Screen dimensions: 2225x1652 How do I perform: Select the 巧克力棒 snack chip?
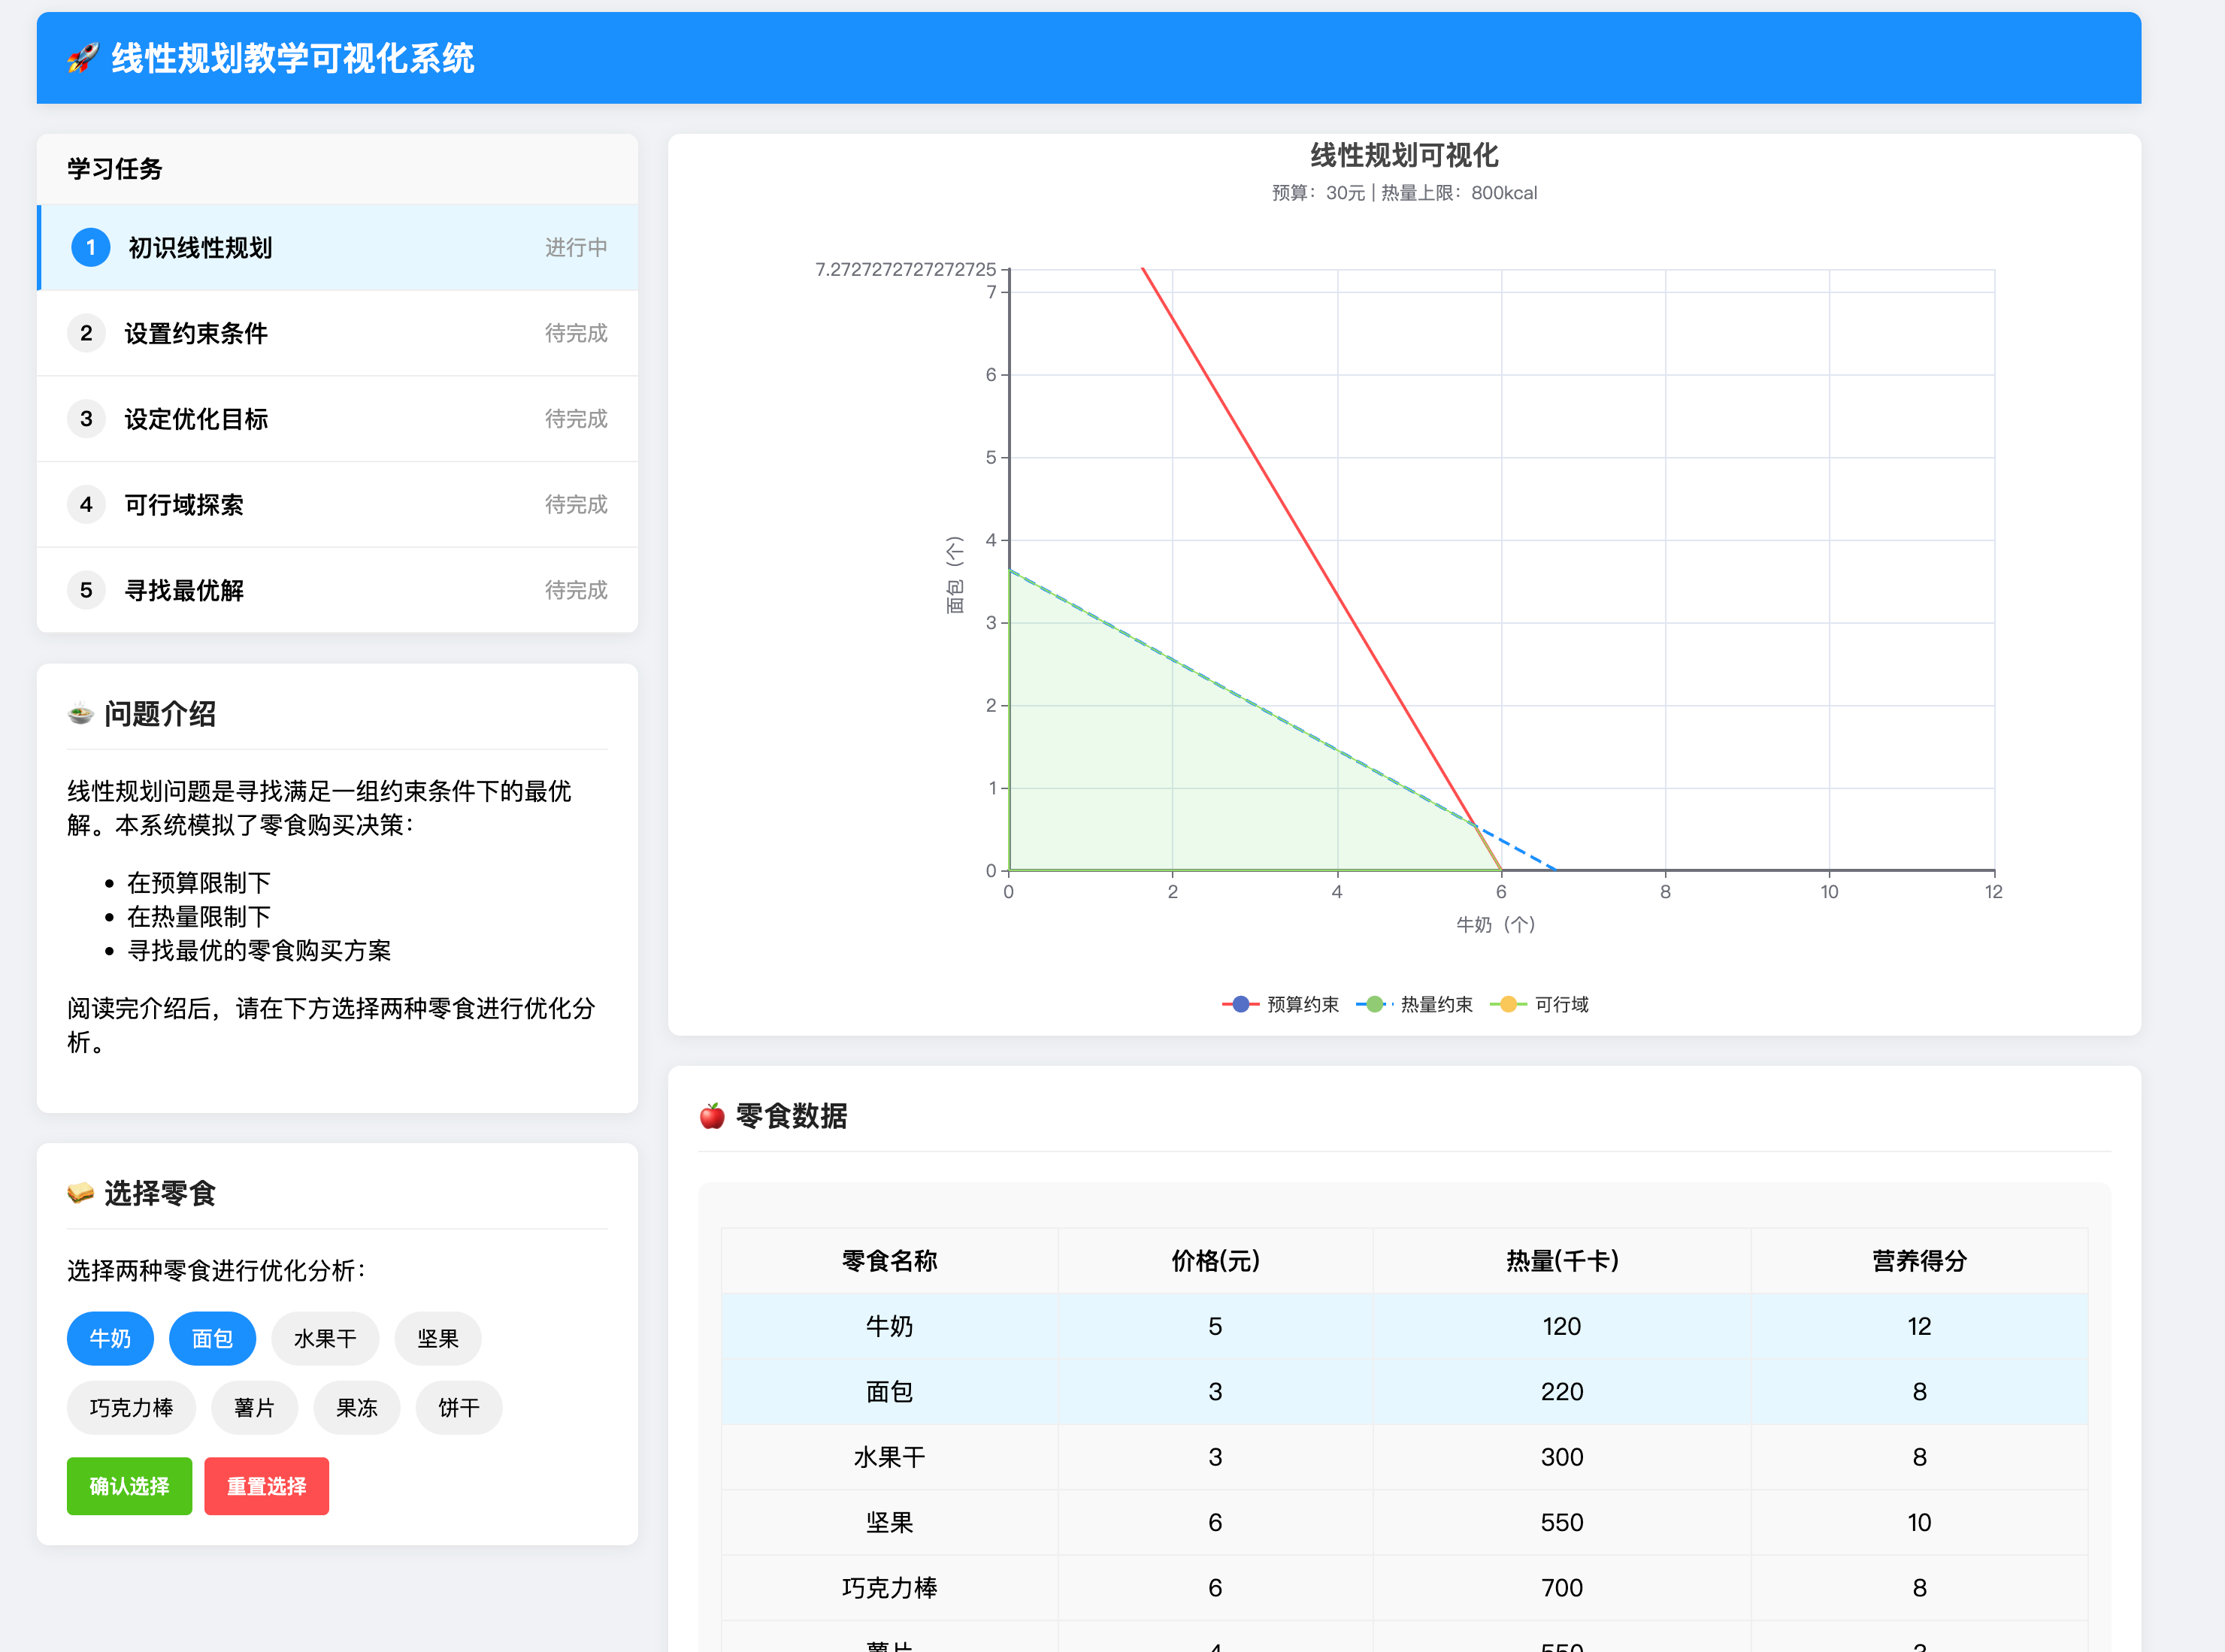point(131,1407)
